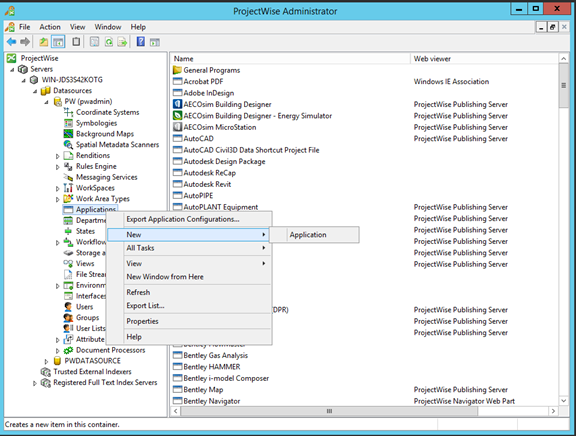Screen dimensions: 576x436
Task: Collapse the Servers tree node
Action: (x=12, y=69)
